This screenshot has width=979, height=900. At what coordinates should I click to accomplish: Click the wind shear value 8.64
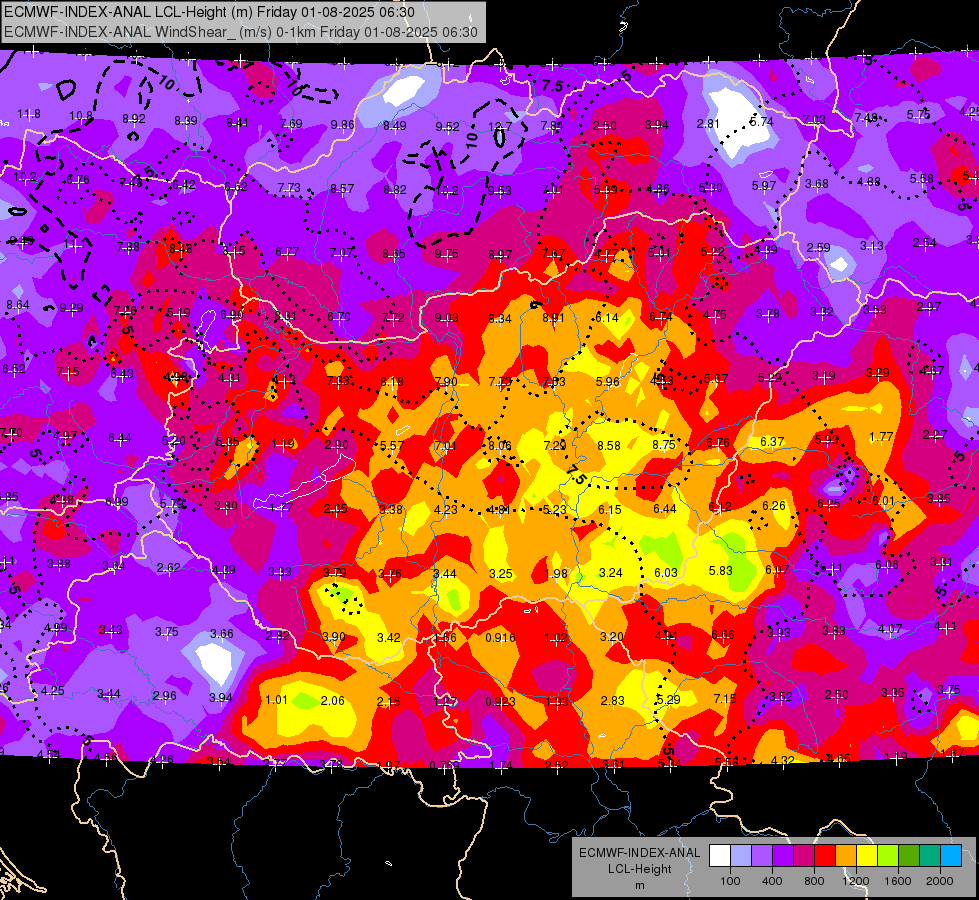(17, 305)
